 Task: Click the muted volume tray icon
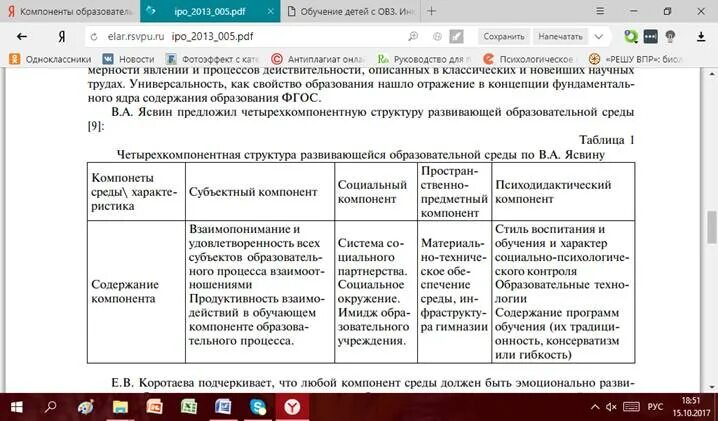611,407
